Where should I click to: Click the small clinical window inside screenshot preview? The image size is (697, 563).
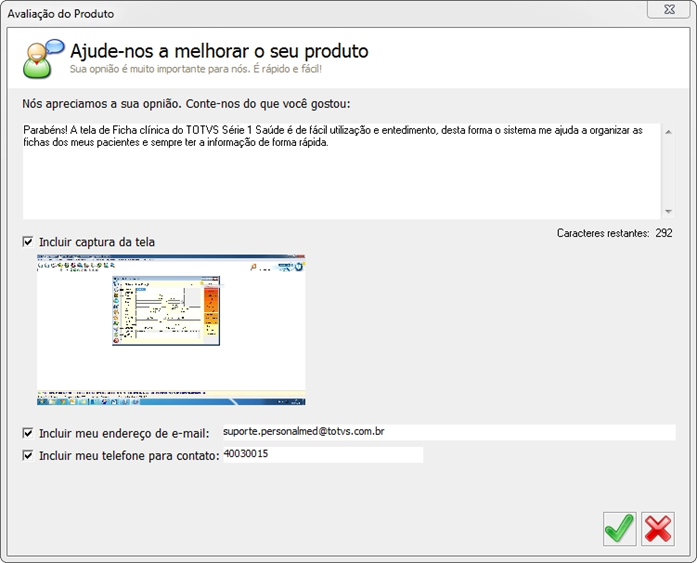166,311
